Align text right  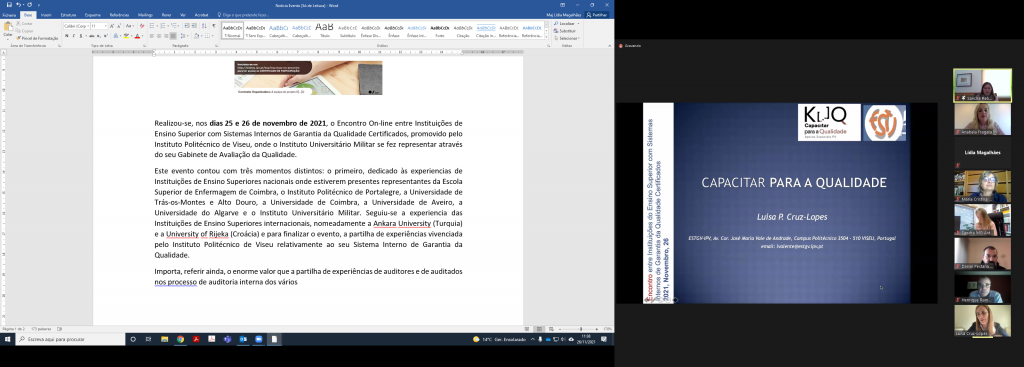[x=166, y=36]
